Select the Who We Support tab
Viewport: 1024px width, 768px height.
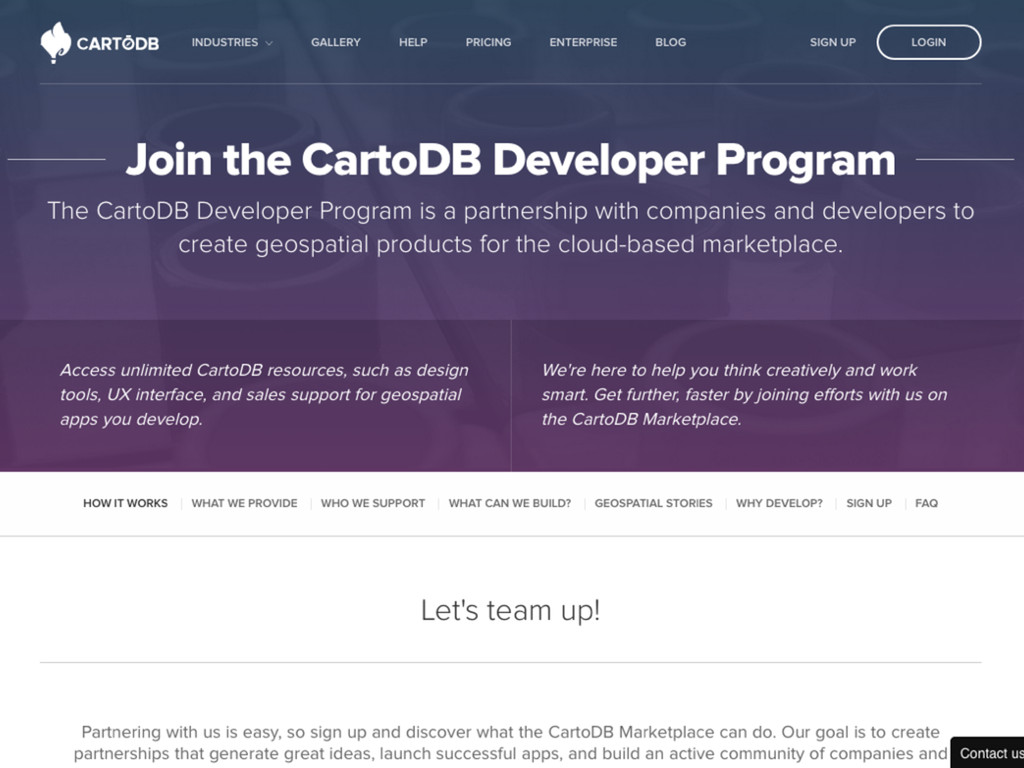tap(373, 504)
